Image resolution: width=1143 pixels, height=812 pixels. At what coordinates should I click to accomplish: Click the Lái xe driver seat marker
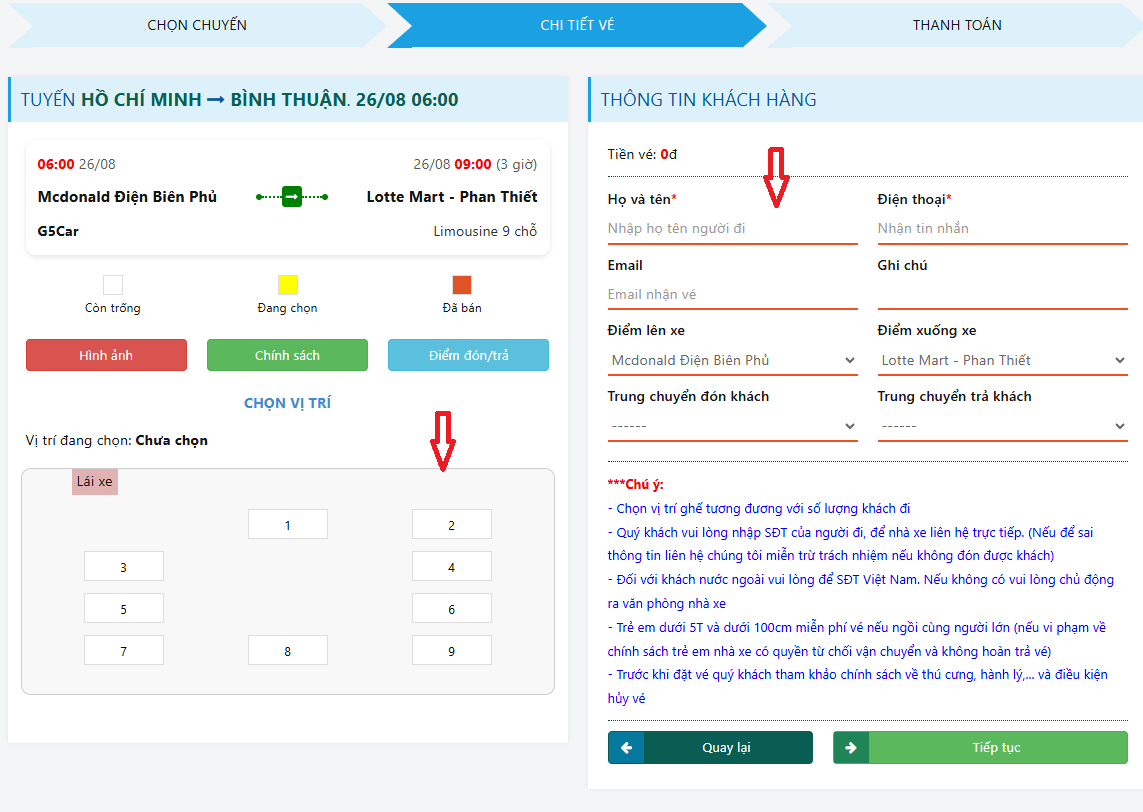(95, 482)
